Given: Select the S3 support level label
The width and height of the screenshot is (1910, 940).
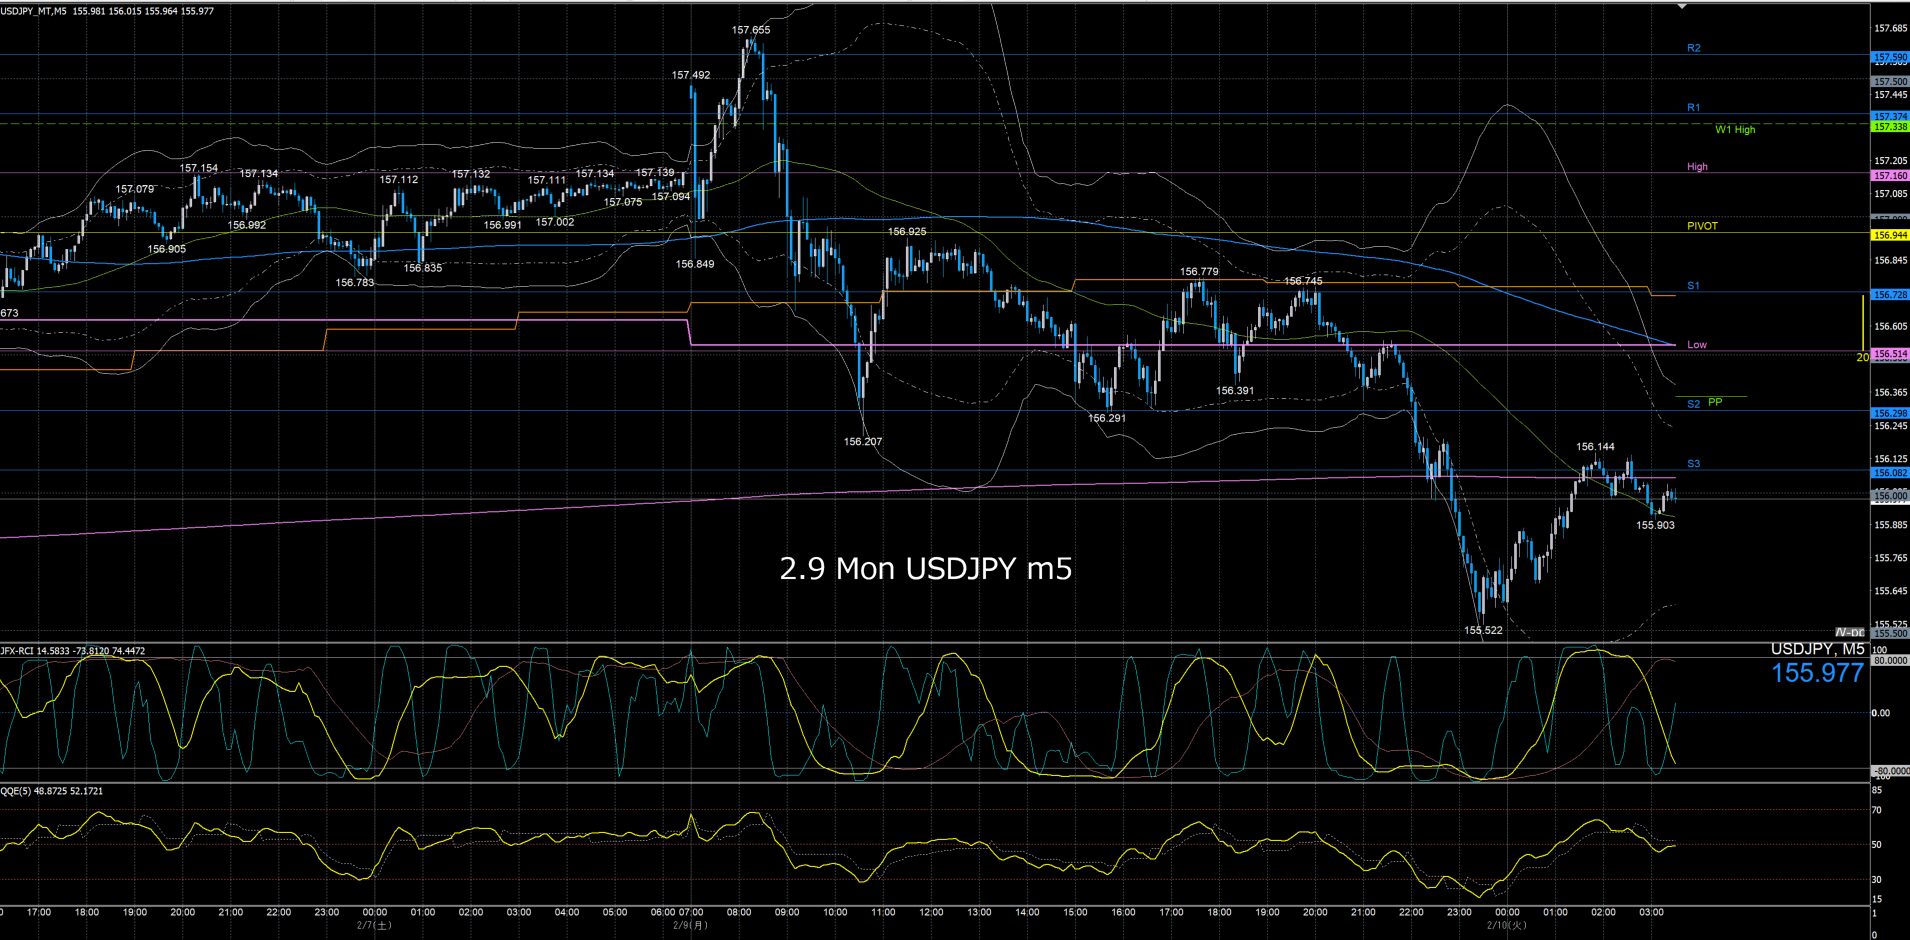Looking at the screenshot, I should 1693,464.
